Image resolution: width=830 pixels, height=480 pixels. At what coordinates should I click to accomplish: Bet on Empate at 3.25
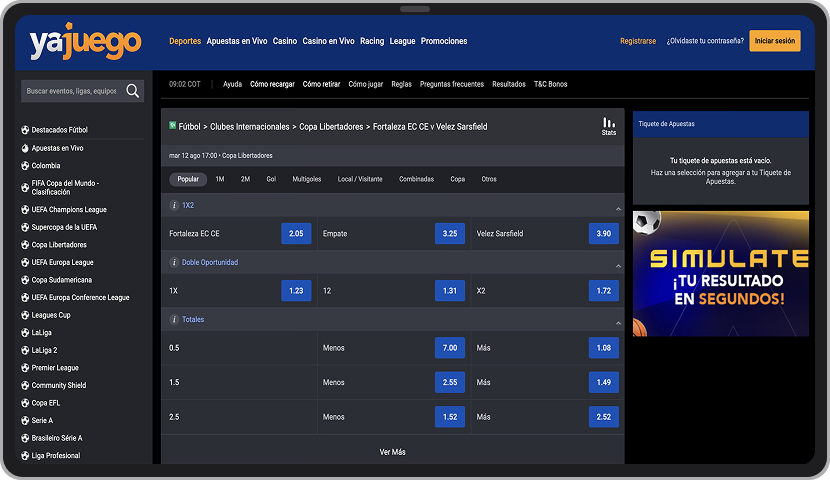[x=450, y=233]
